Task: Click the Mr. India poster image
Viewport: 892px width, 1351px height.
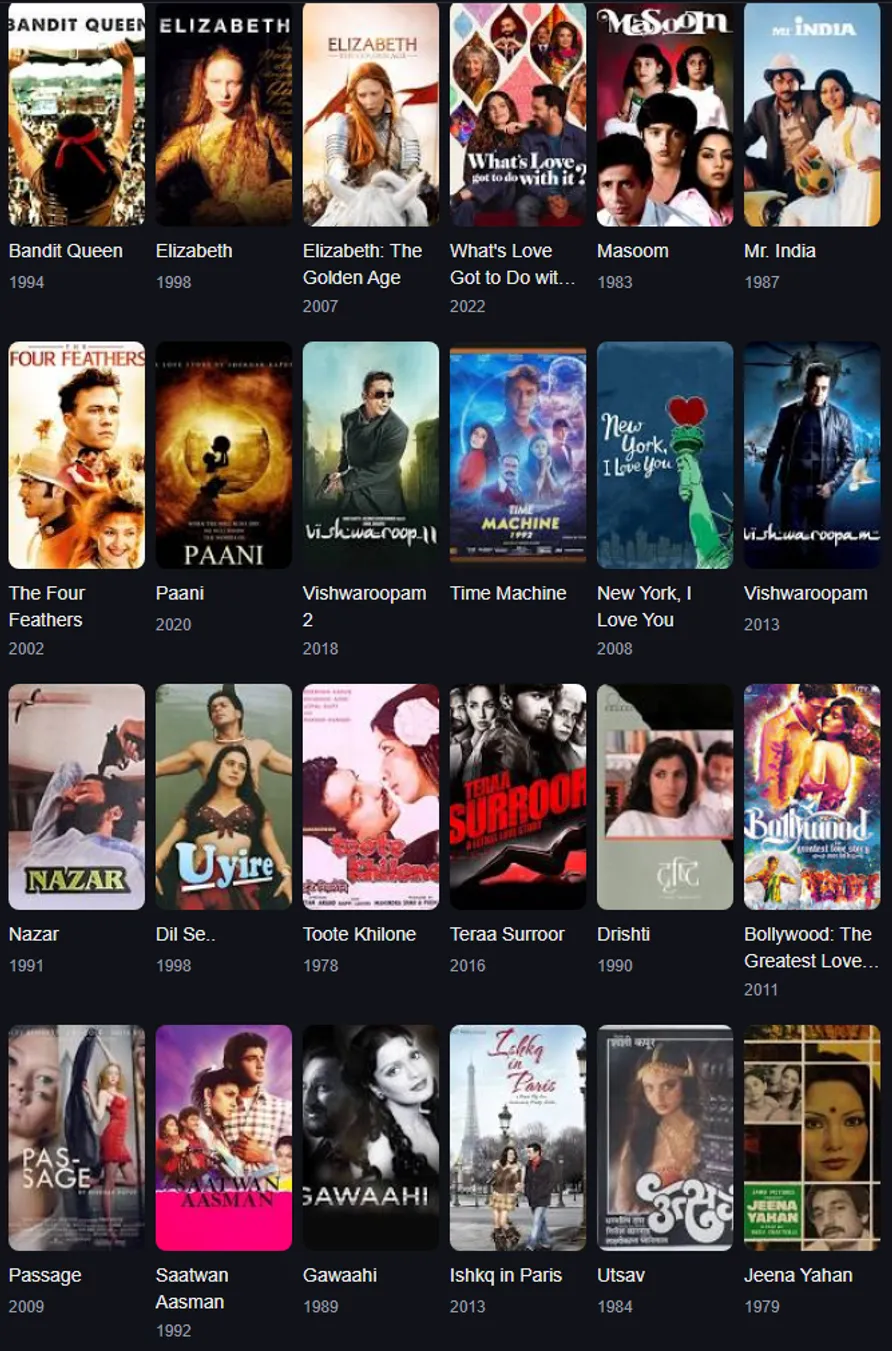Action: (812, 114)
